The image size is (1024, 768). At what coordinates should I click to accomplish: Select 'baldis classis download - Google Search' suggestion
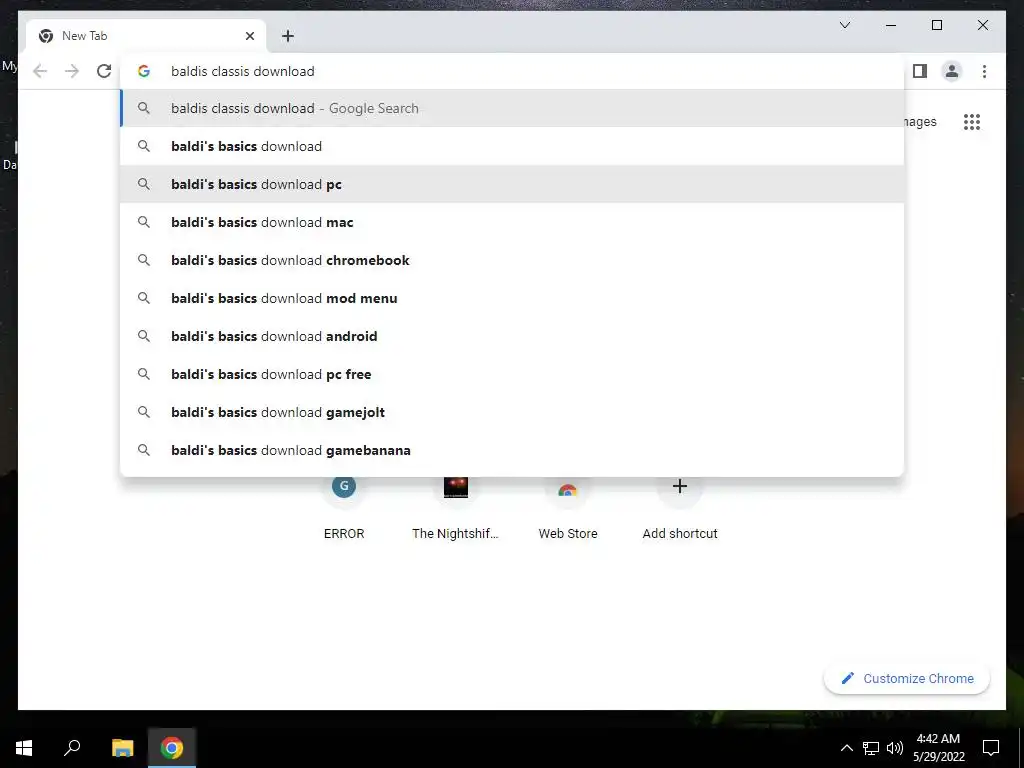[x=512, y=108]
